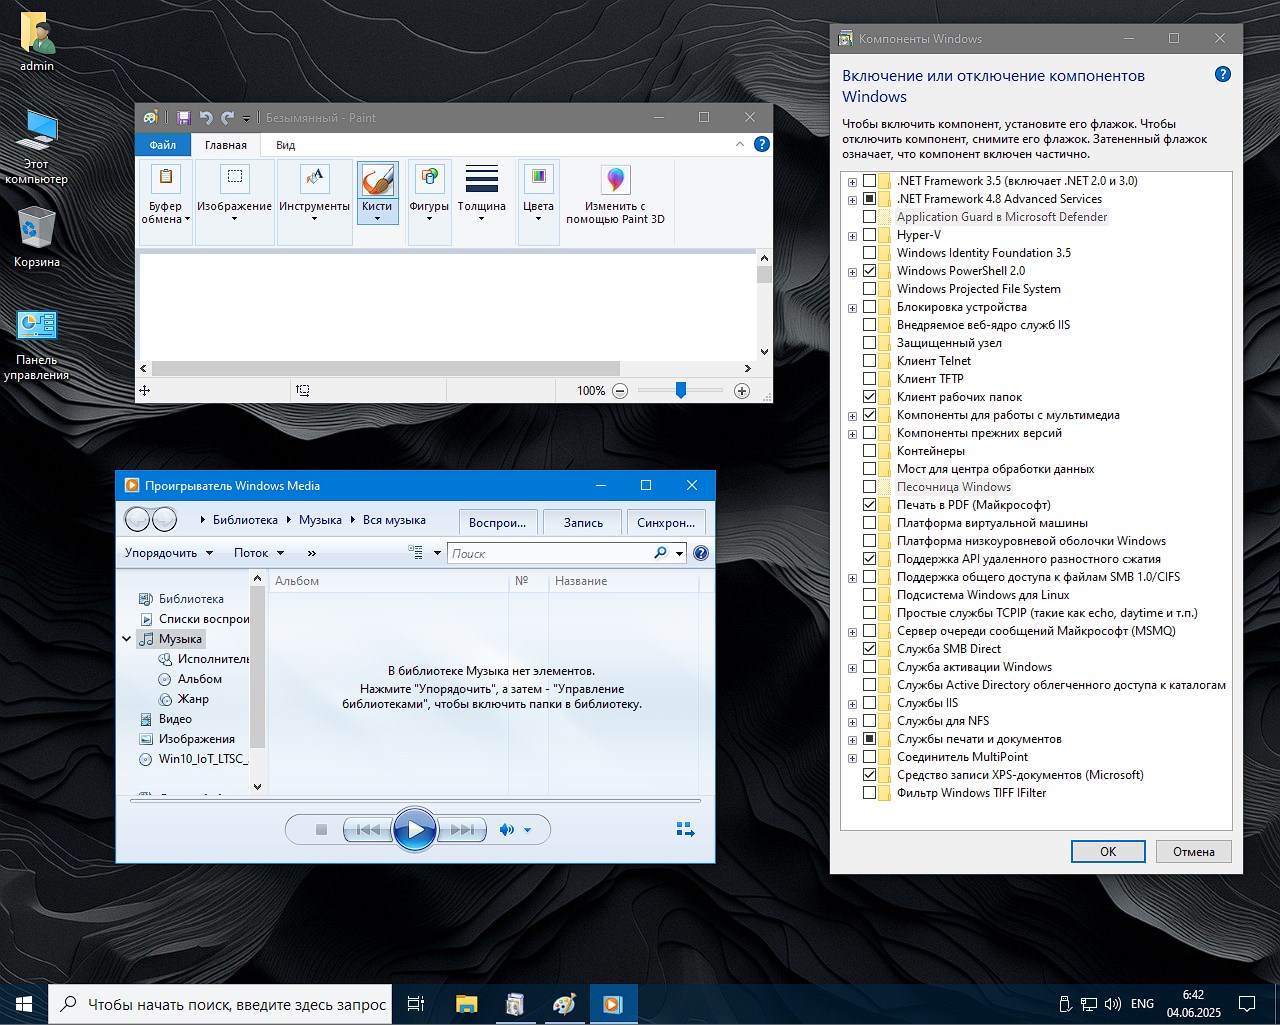Click the Отмена button
This screenshot has height=1025, width=1280.
pyautogui.click(x=1193, y=851)
